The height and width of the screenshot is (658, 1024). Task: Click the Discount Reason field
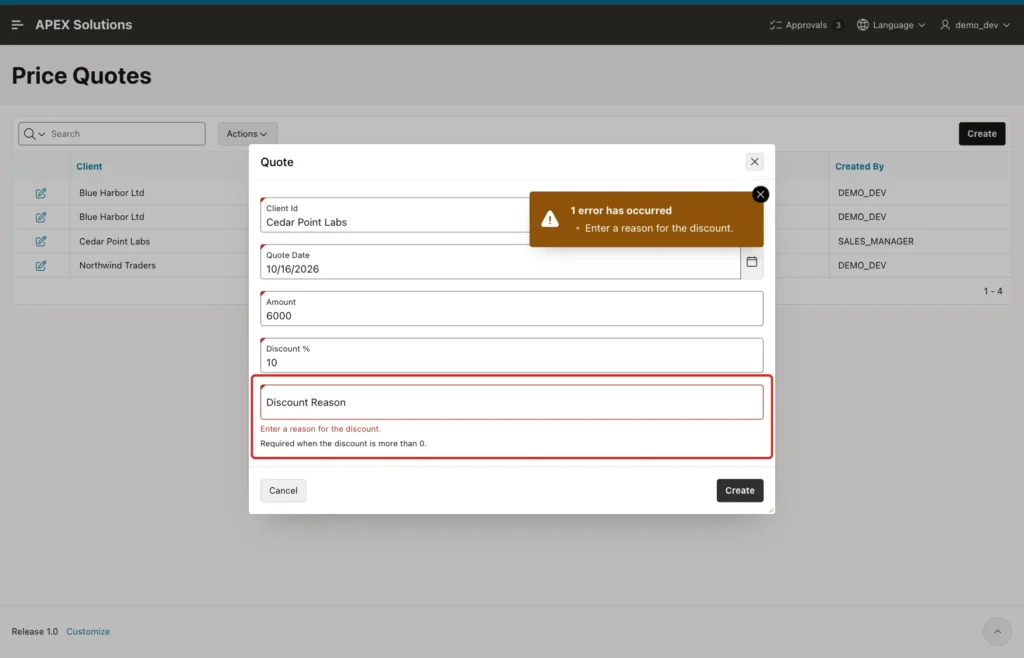pos(511,402)
